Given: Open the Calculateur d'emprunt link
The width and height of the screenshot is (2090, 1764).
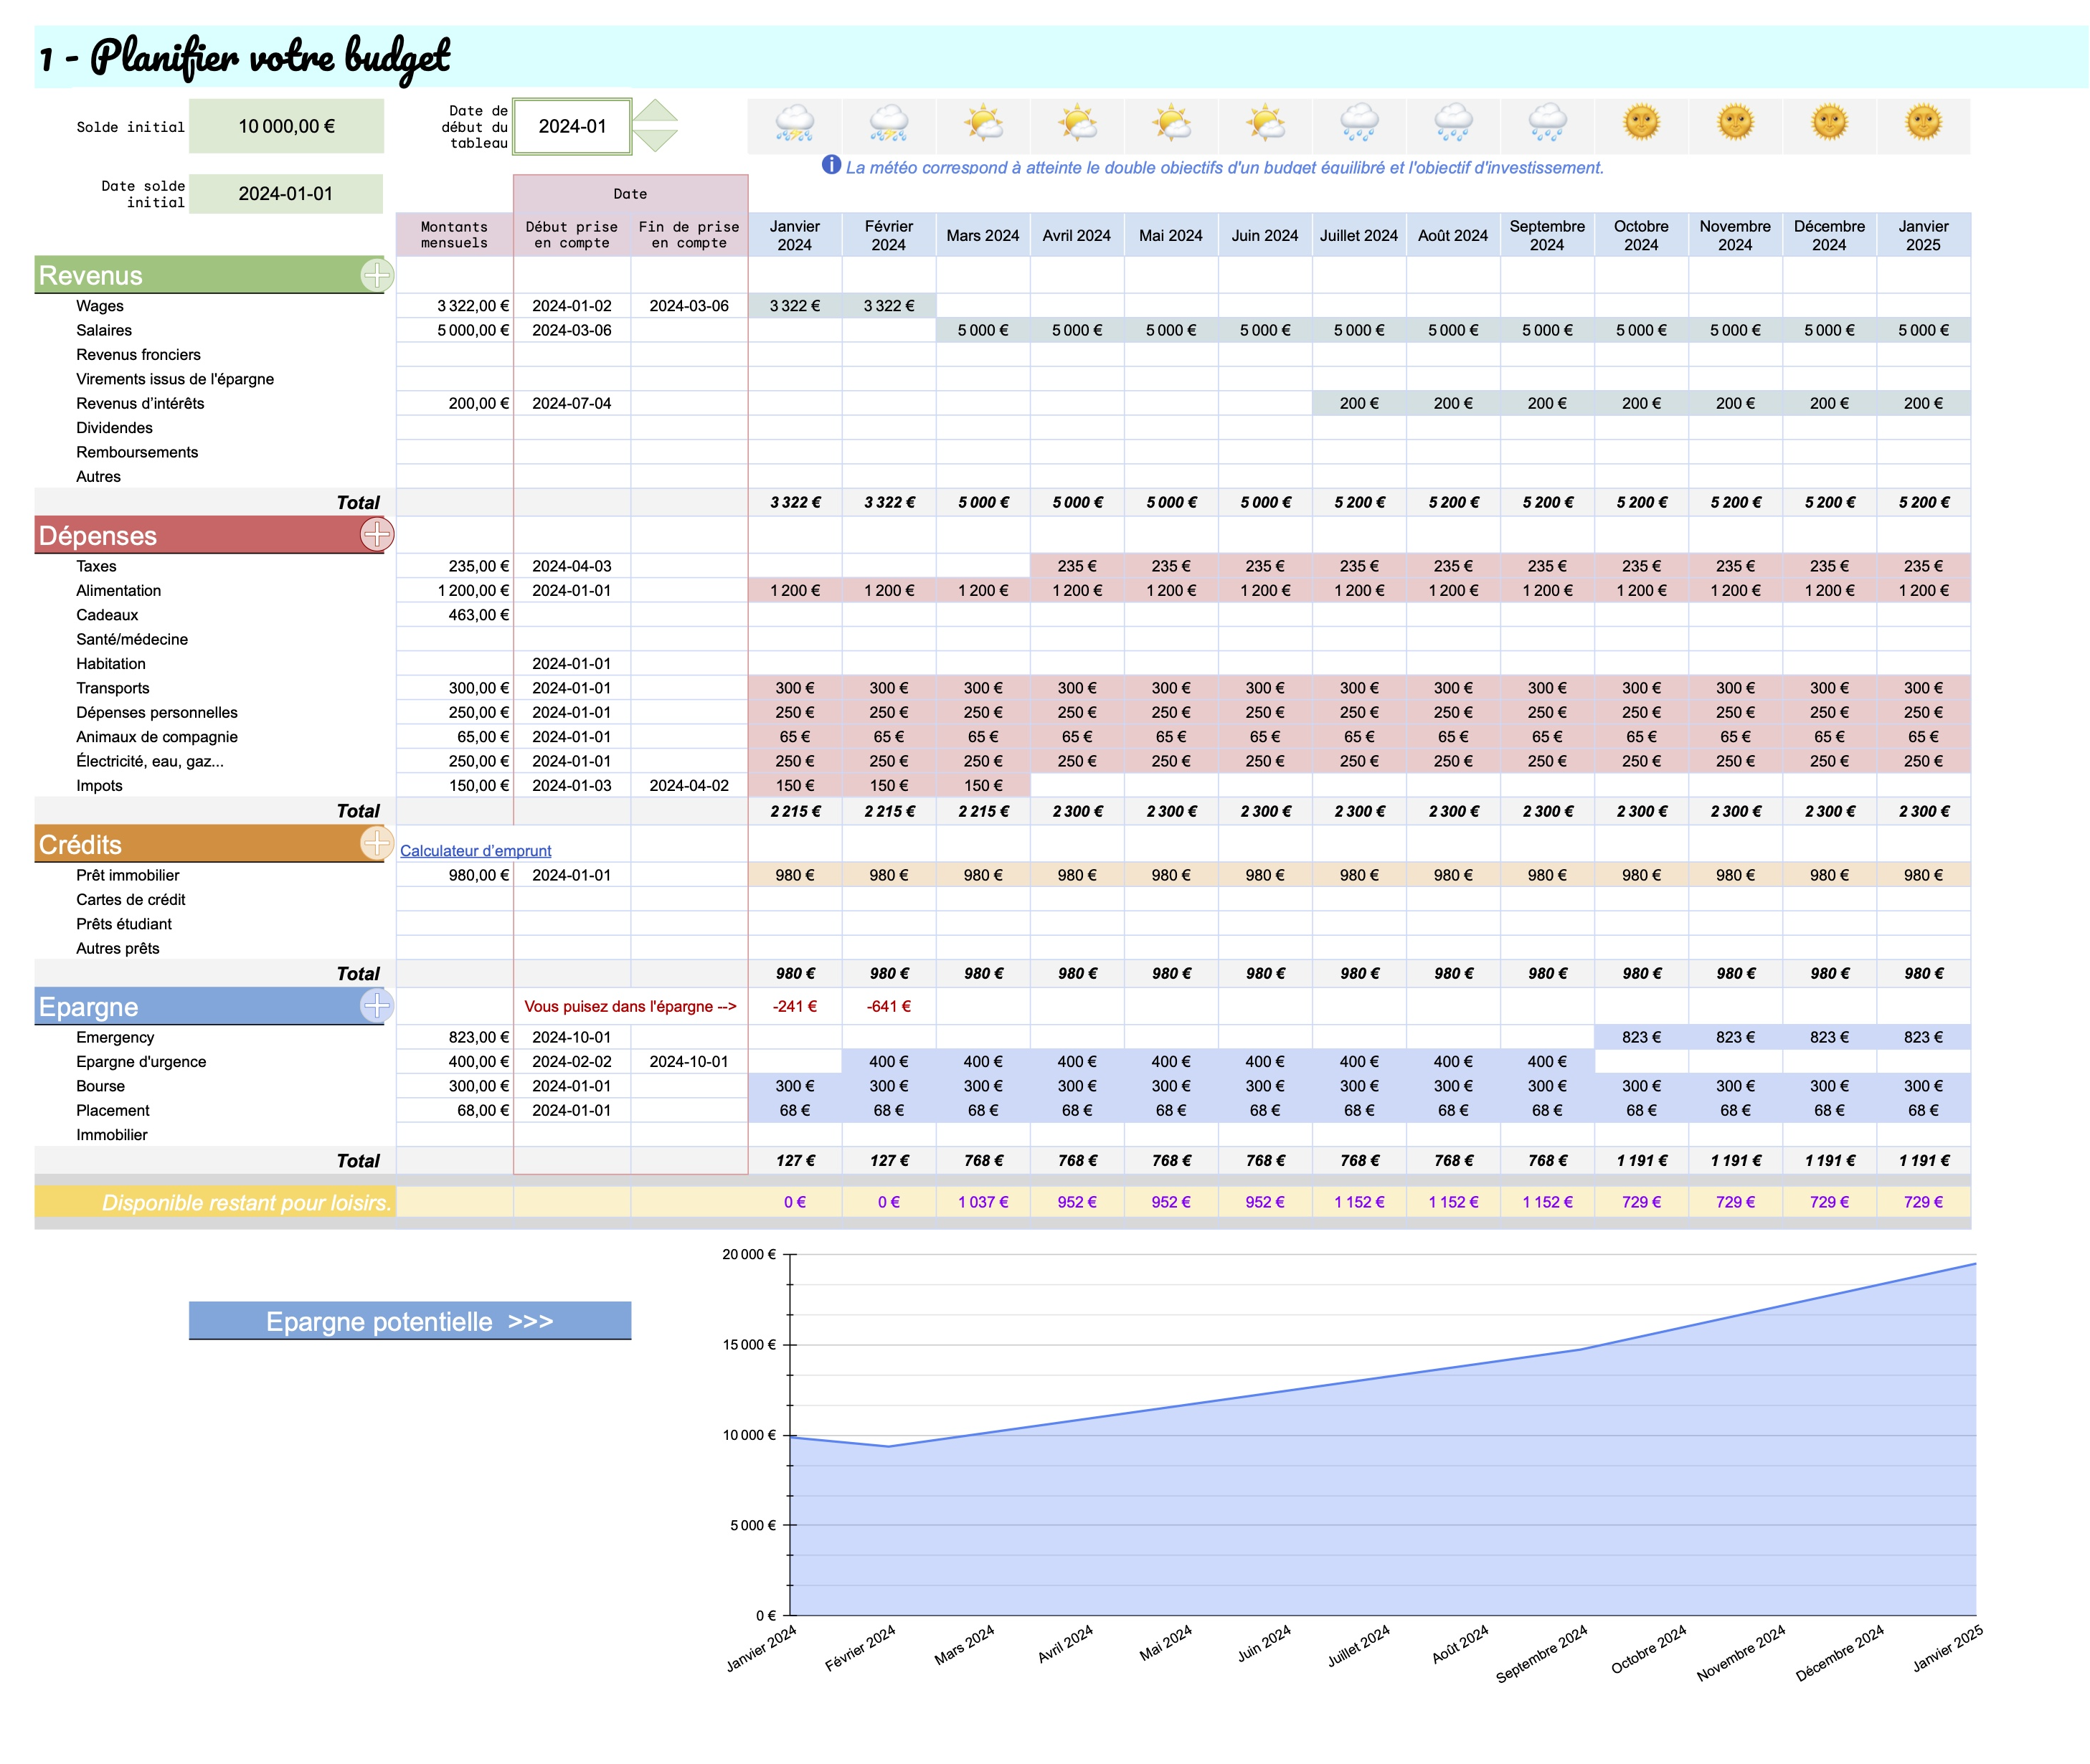Looking at the screenshot, I should point(475,850).
